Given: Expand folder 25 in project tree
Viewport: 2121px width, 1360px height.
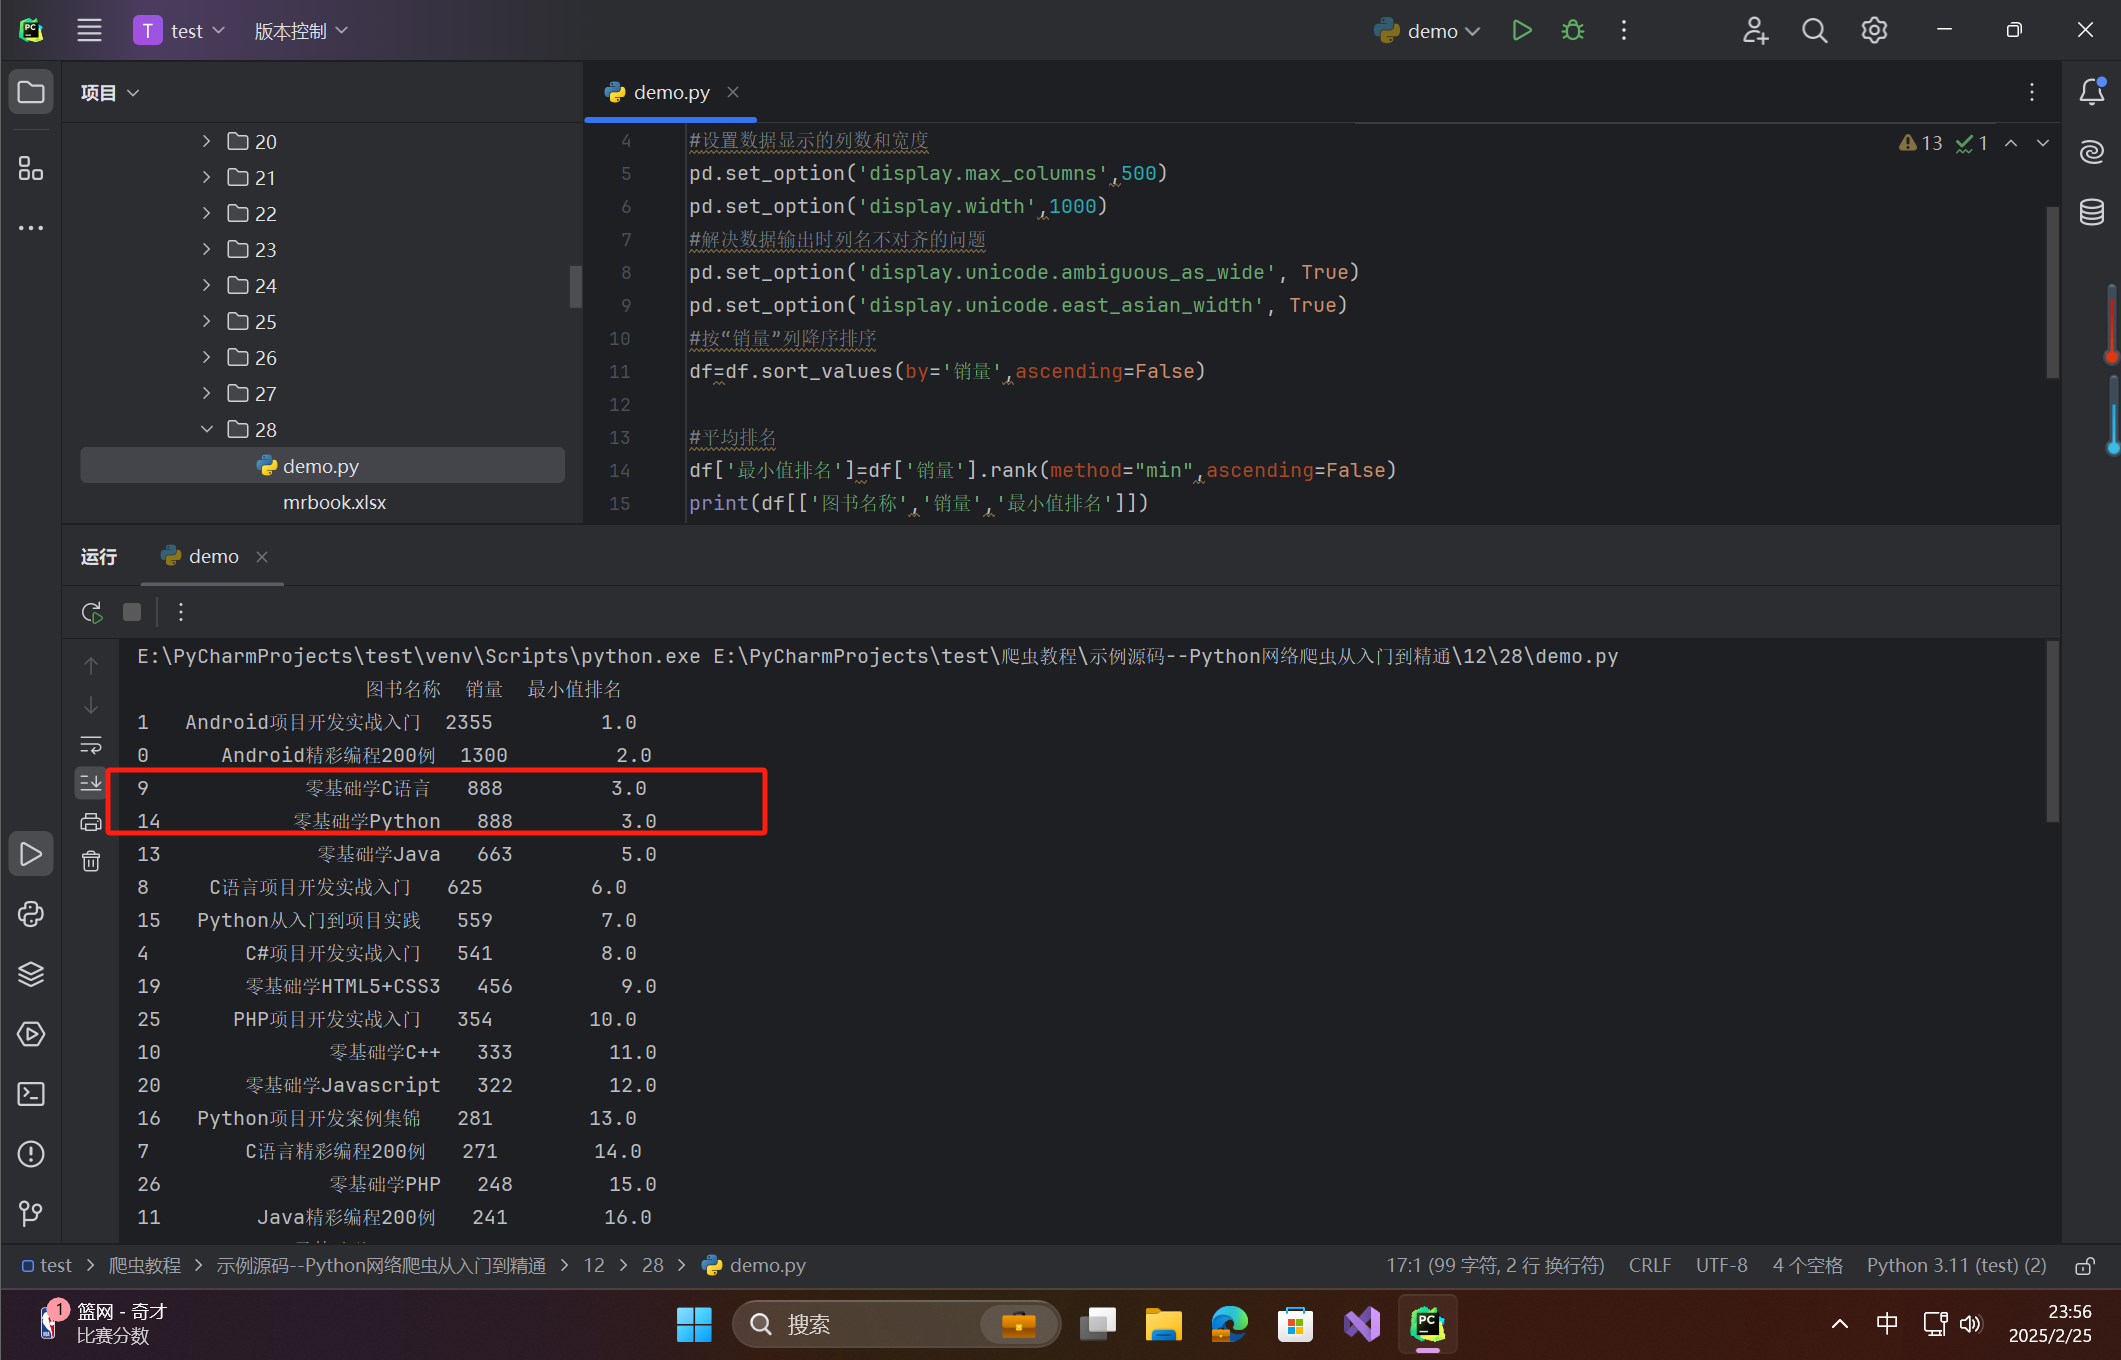Looking at the screenshot, I should point(206,321).
